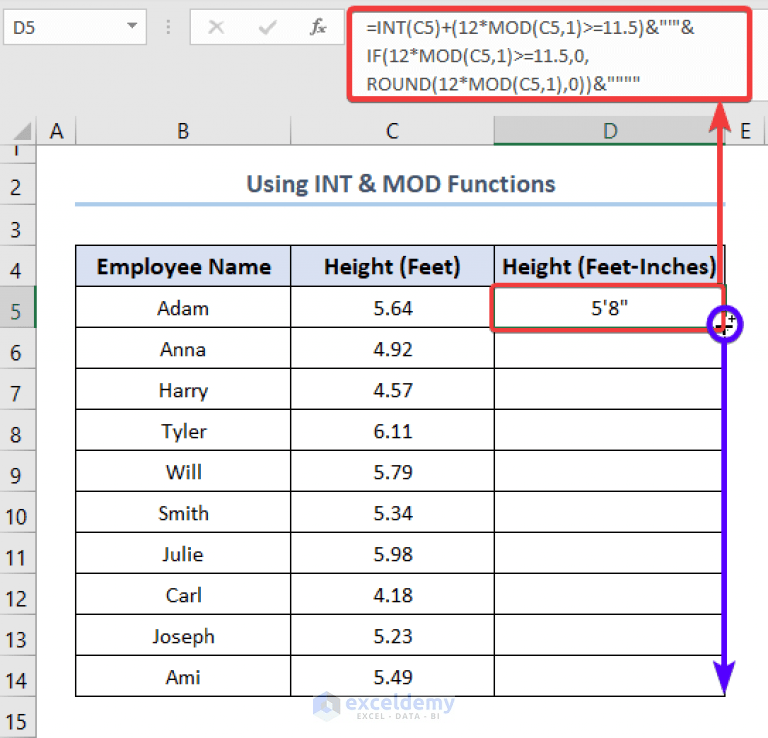768x738 pixels.
Task: Select column E header
Action: coord(745,131)
